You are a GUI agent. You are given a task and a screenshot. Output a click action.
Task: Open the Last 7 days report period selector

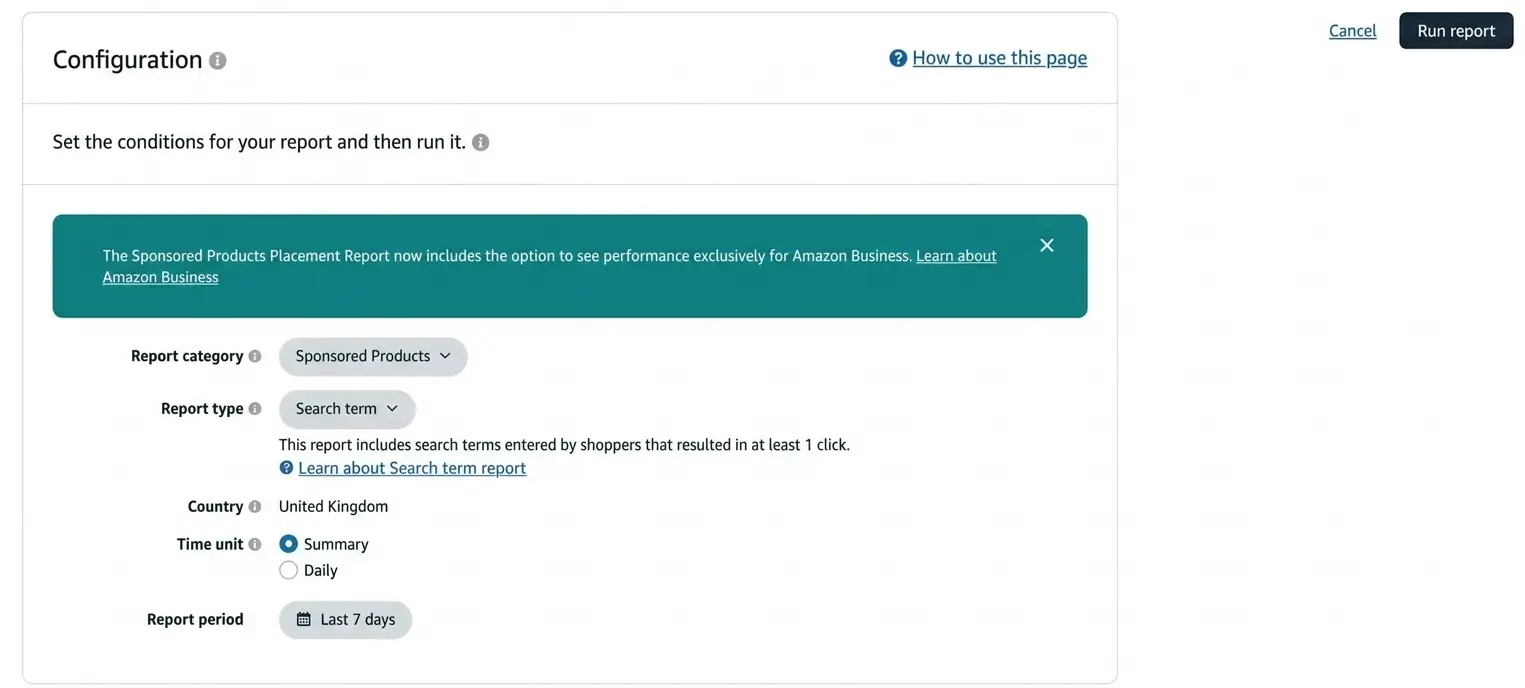(345, 619)
